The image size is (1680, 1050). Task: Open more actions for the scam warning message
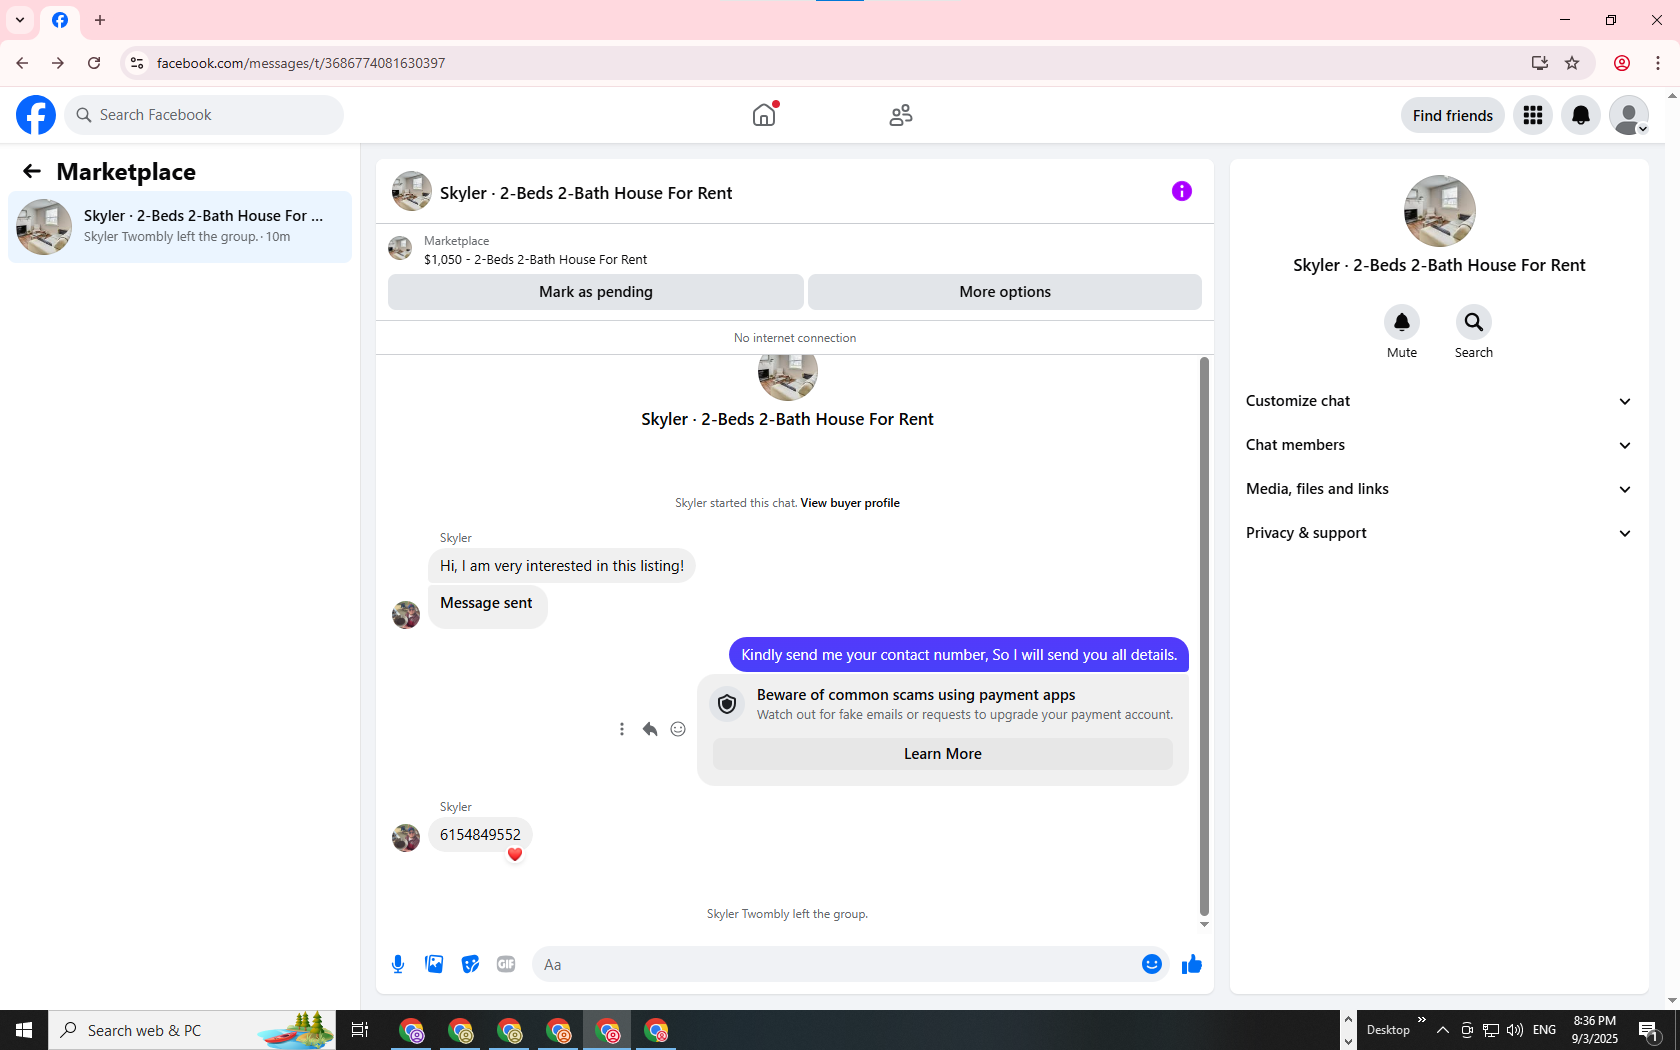[x=622, y=729]
